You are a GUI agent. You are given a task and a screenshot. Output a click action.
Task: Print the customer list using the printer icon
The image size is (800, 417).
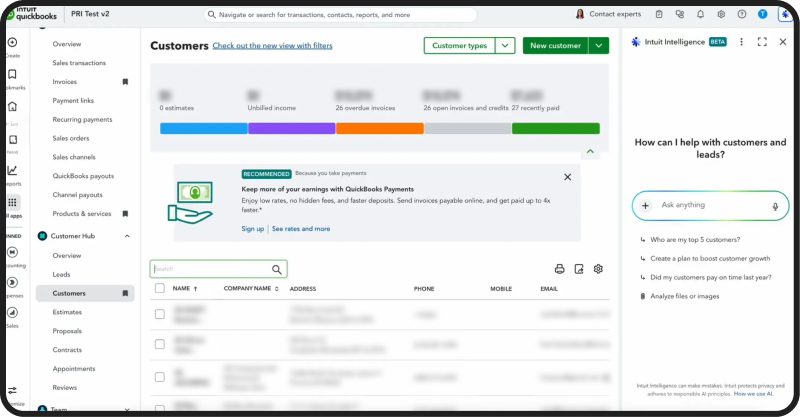coord(560,269)
